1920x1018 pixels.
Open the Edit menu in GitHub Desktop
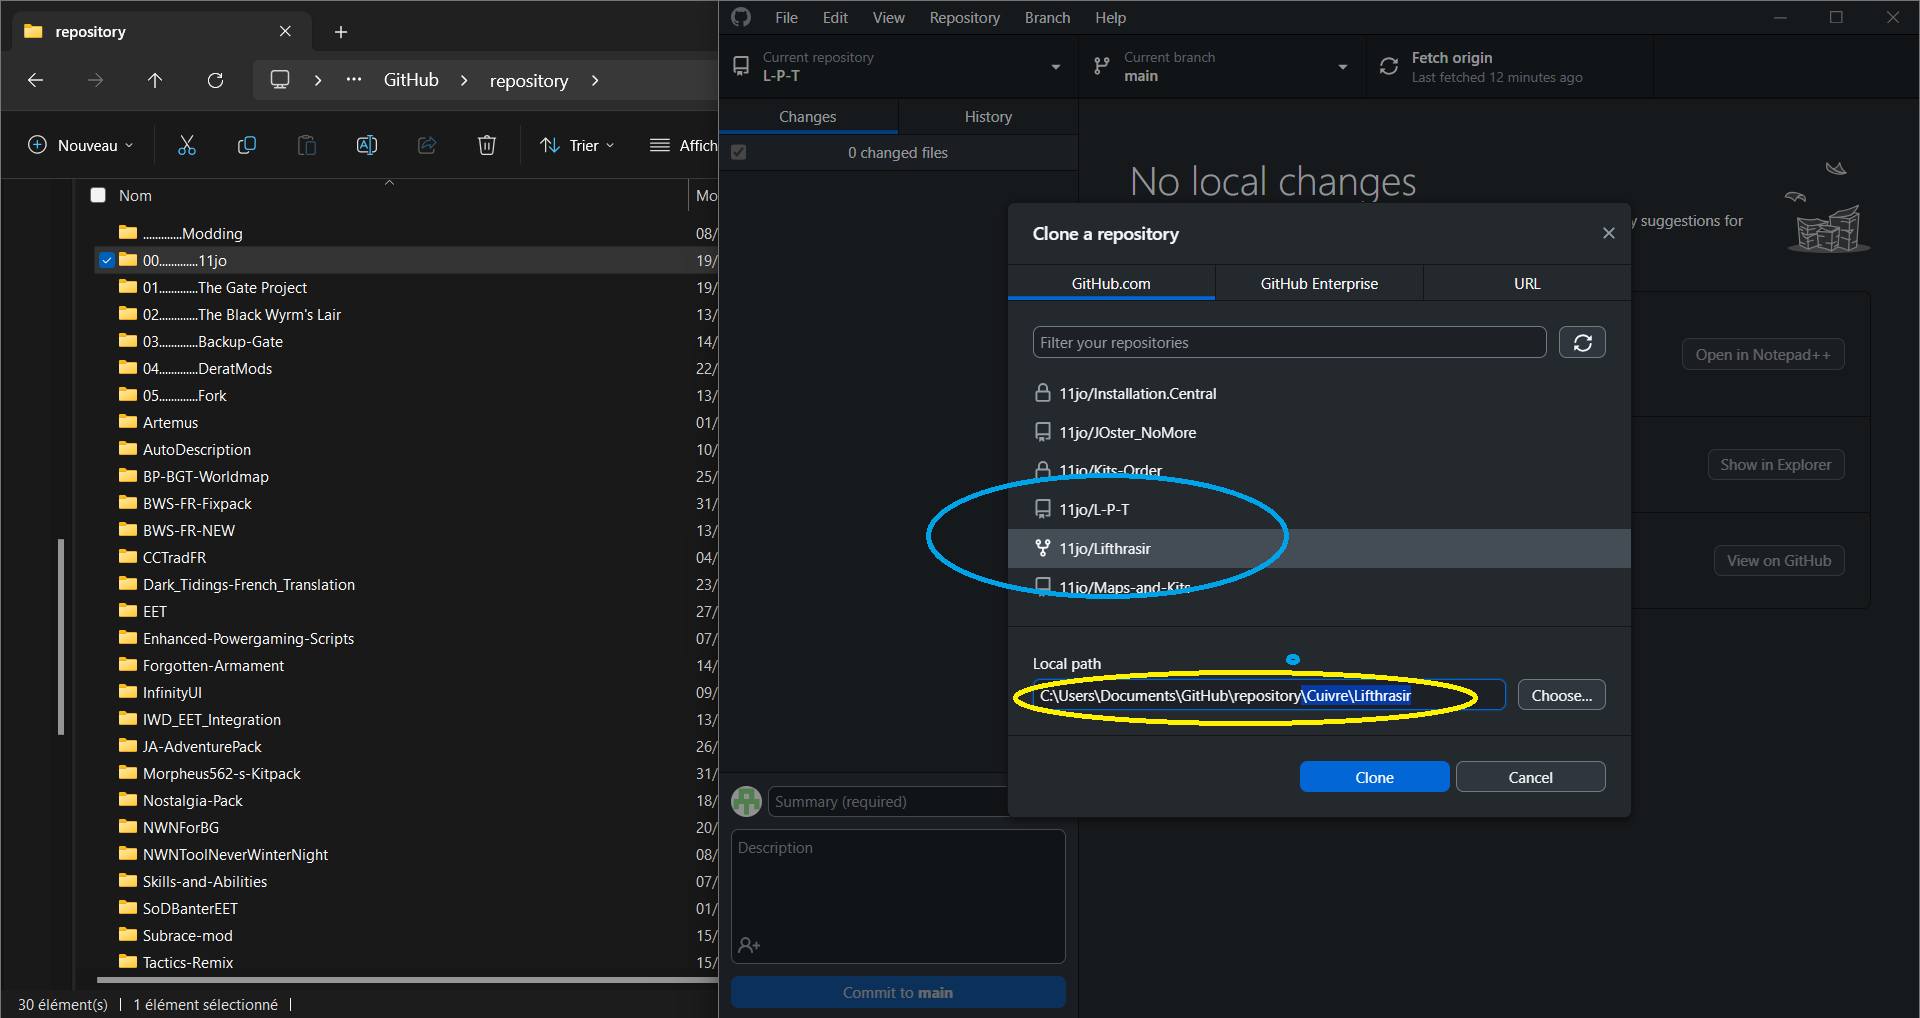coord(835,18)
